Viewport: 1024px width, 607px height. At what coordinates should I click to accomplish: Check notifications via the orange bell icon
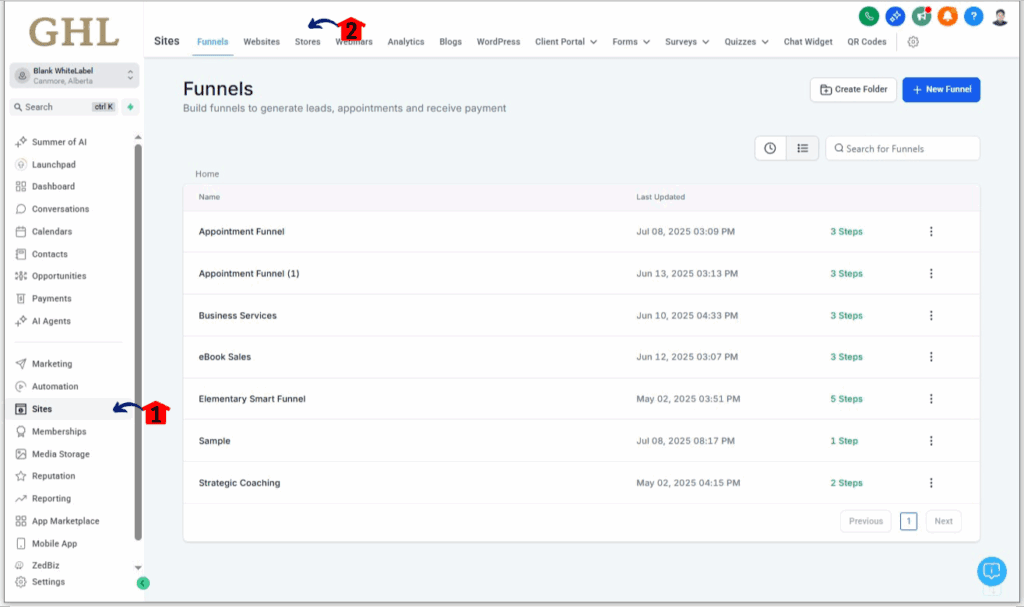point(946,16)
